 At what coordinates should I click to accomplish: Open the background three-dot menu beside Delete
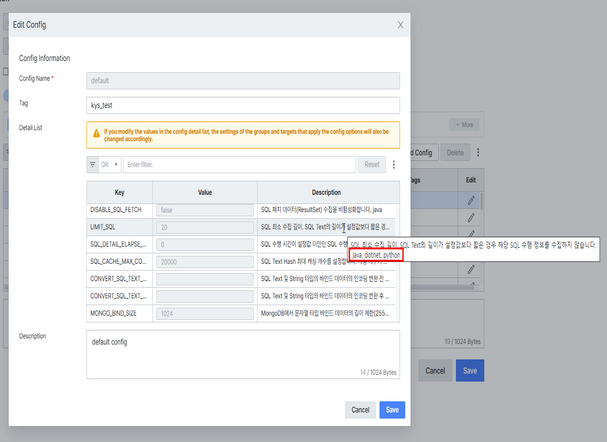click(478, 152)
